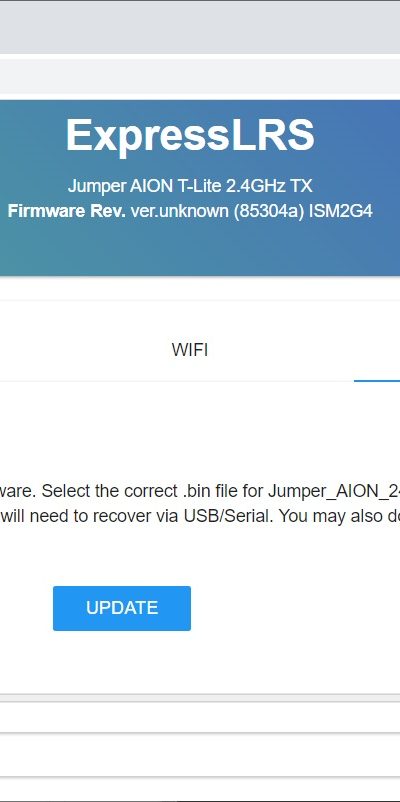Image resolution: width=400 pixels, height=802 pixels.
Task: Click the second collapsed panel row at the bottom
Action: click(200, 755)
